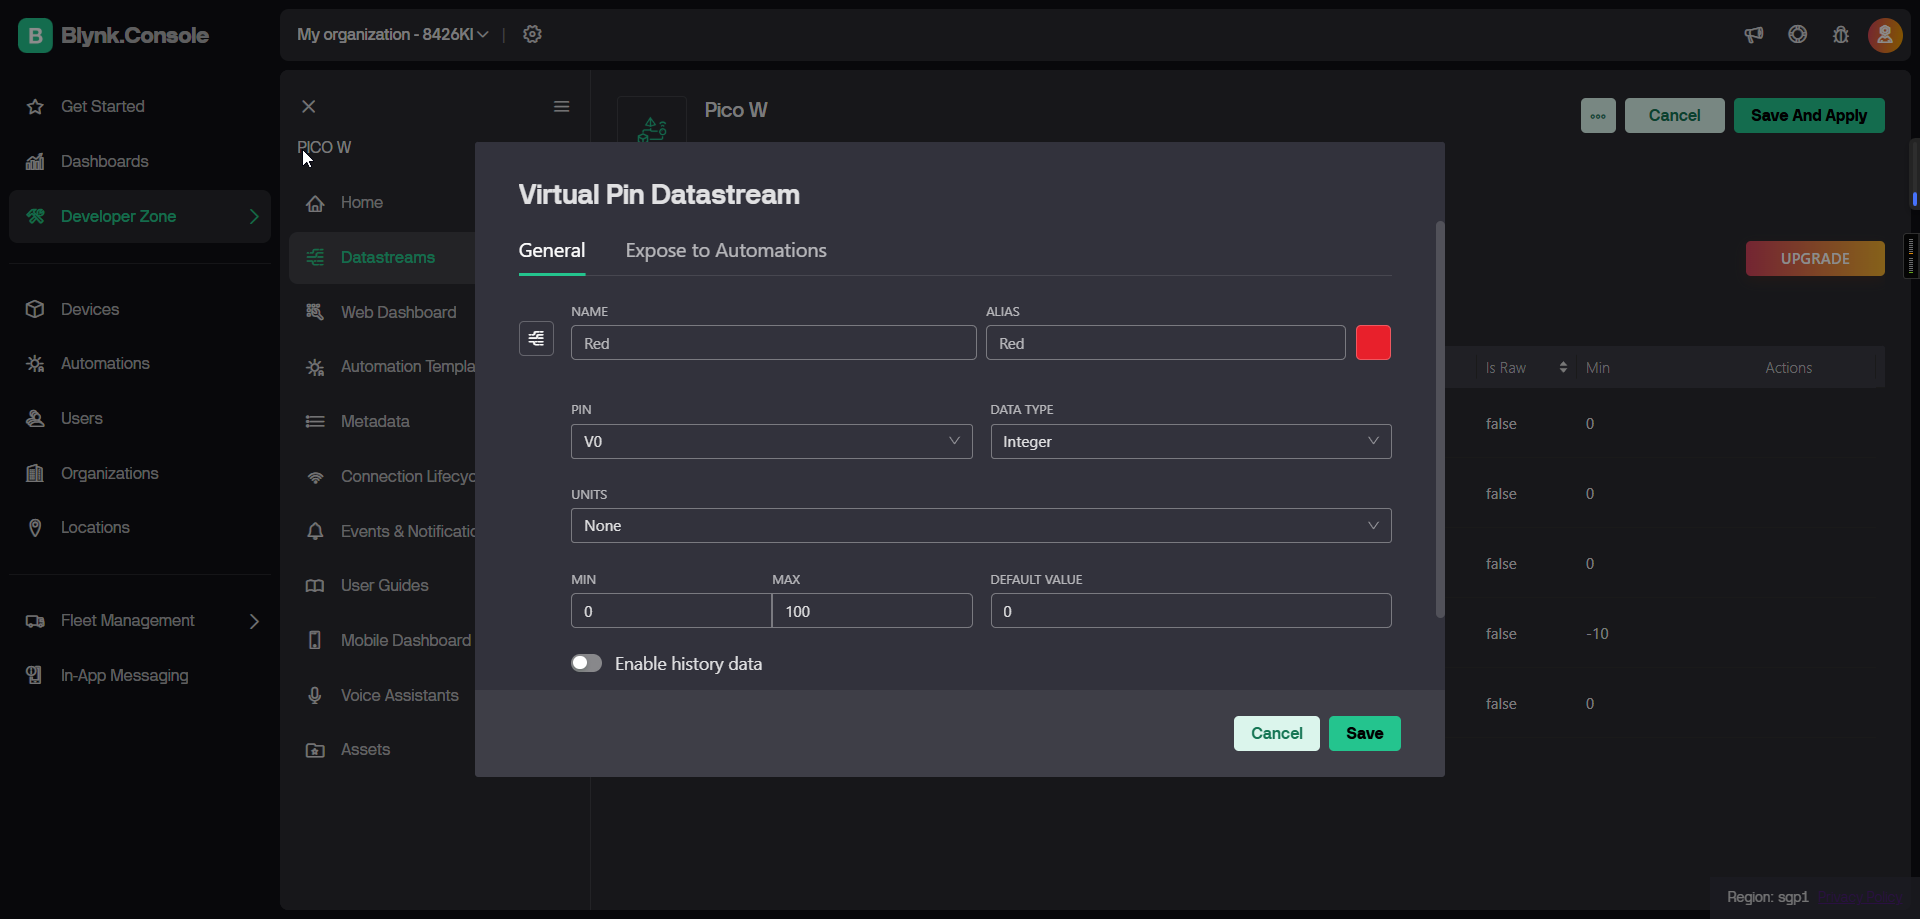
Task: Open Users icon in sidebar
Action: click(35, 418)
